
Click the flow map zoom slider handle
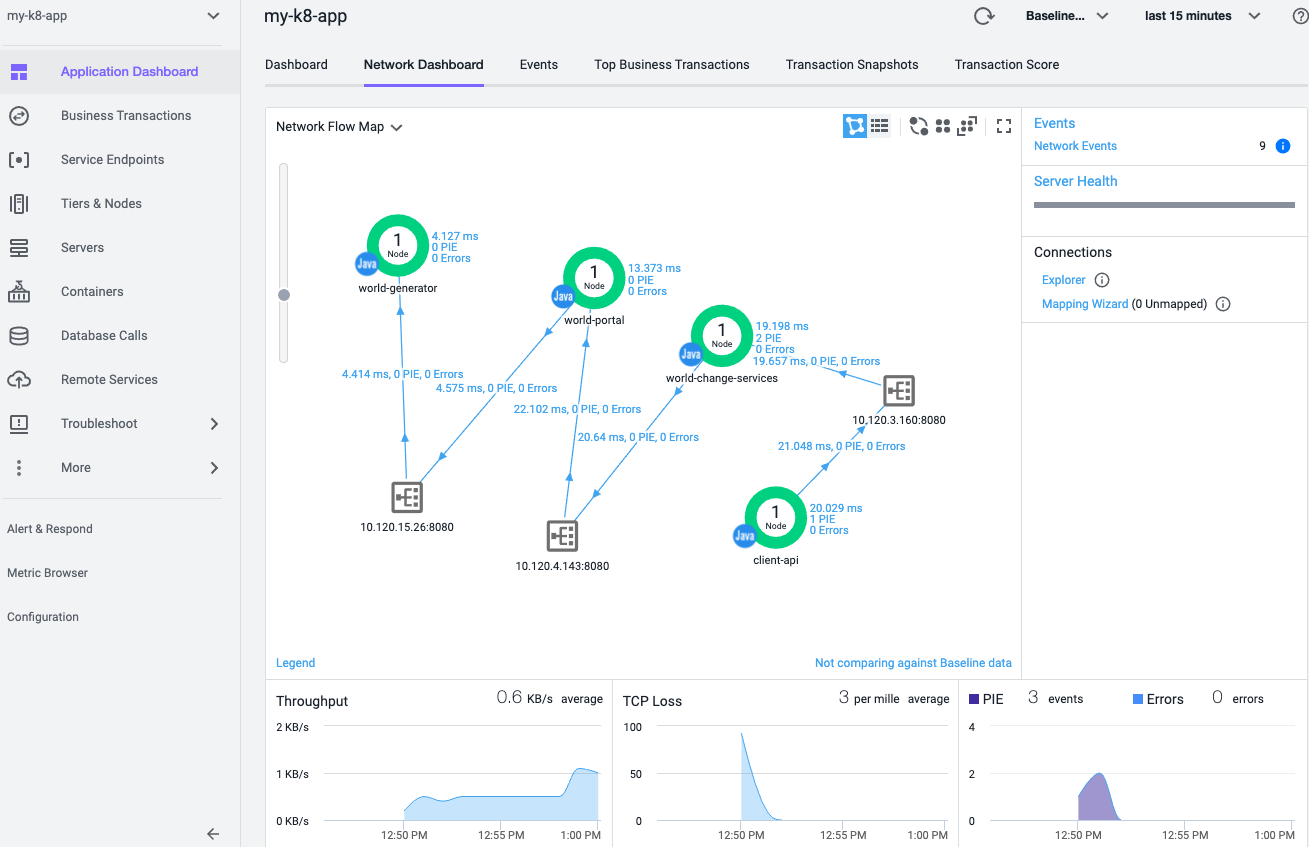pyautogui.click(x=284, y=295)
